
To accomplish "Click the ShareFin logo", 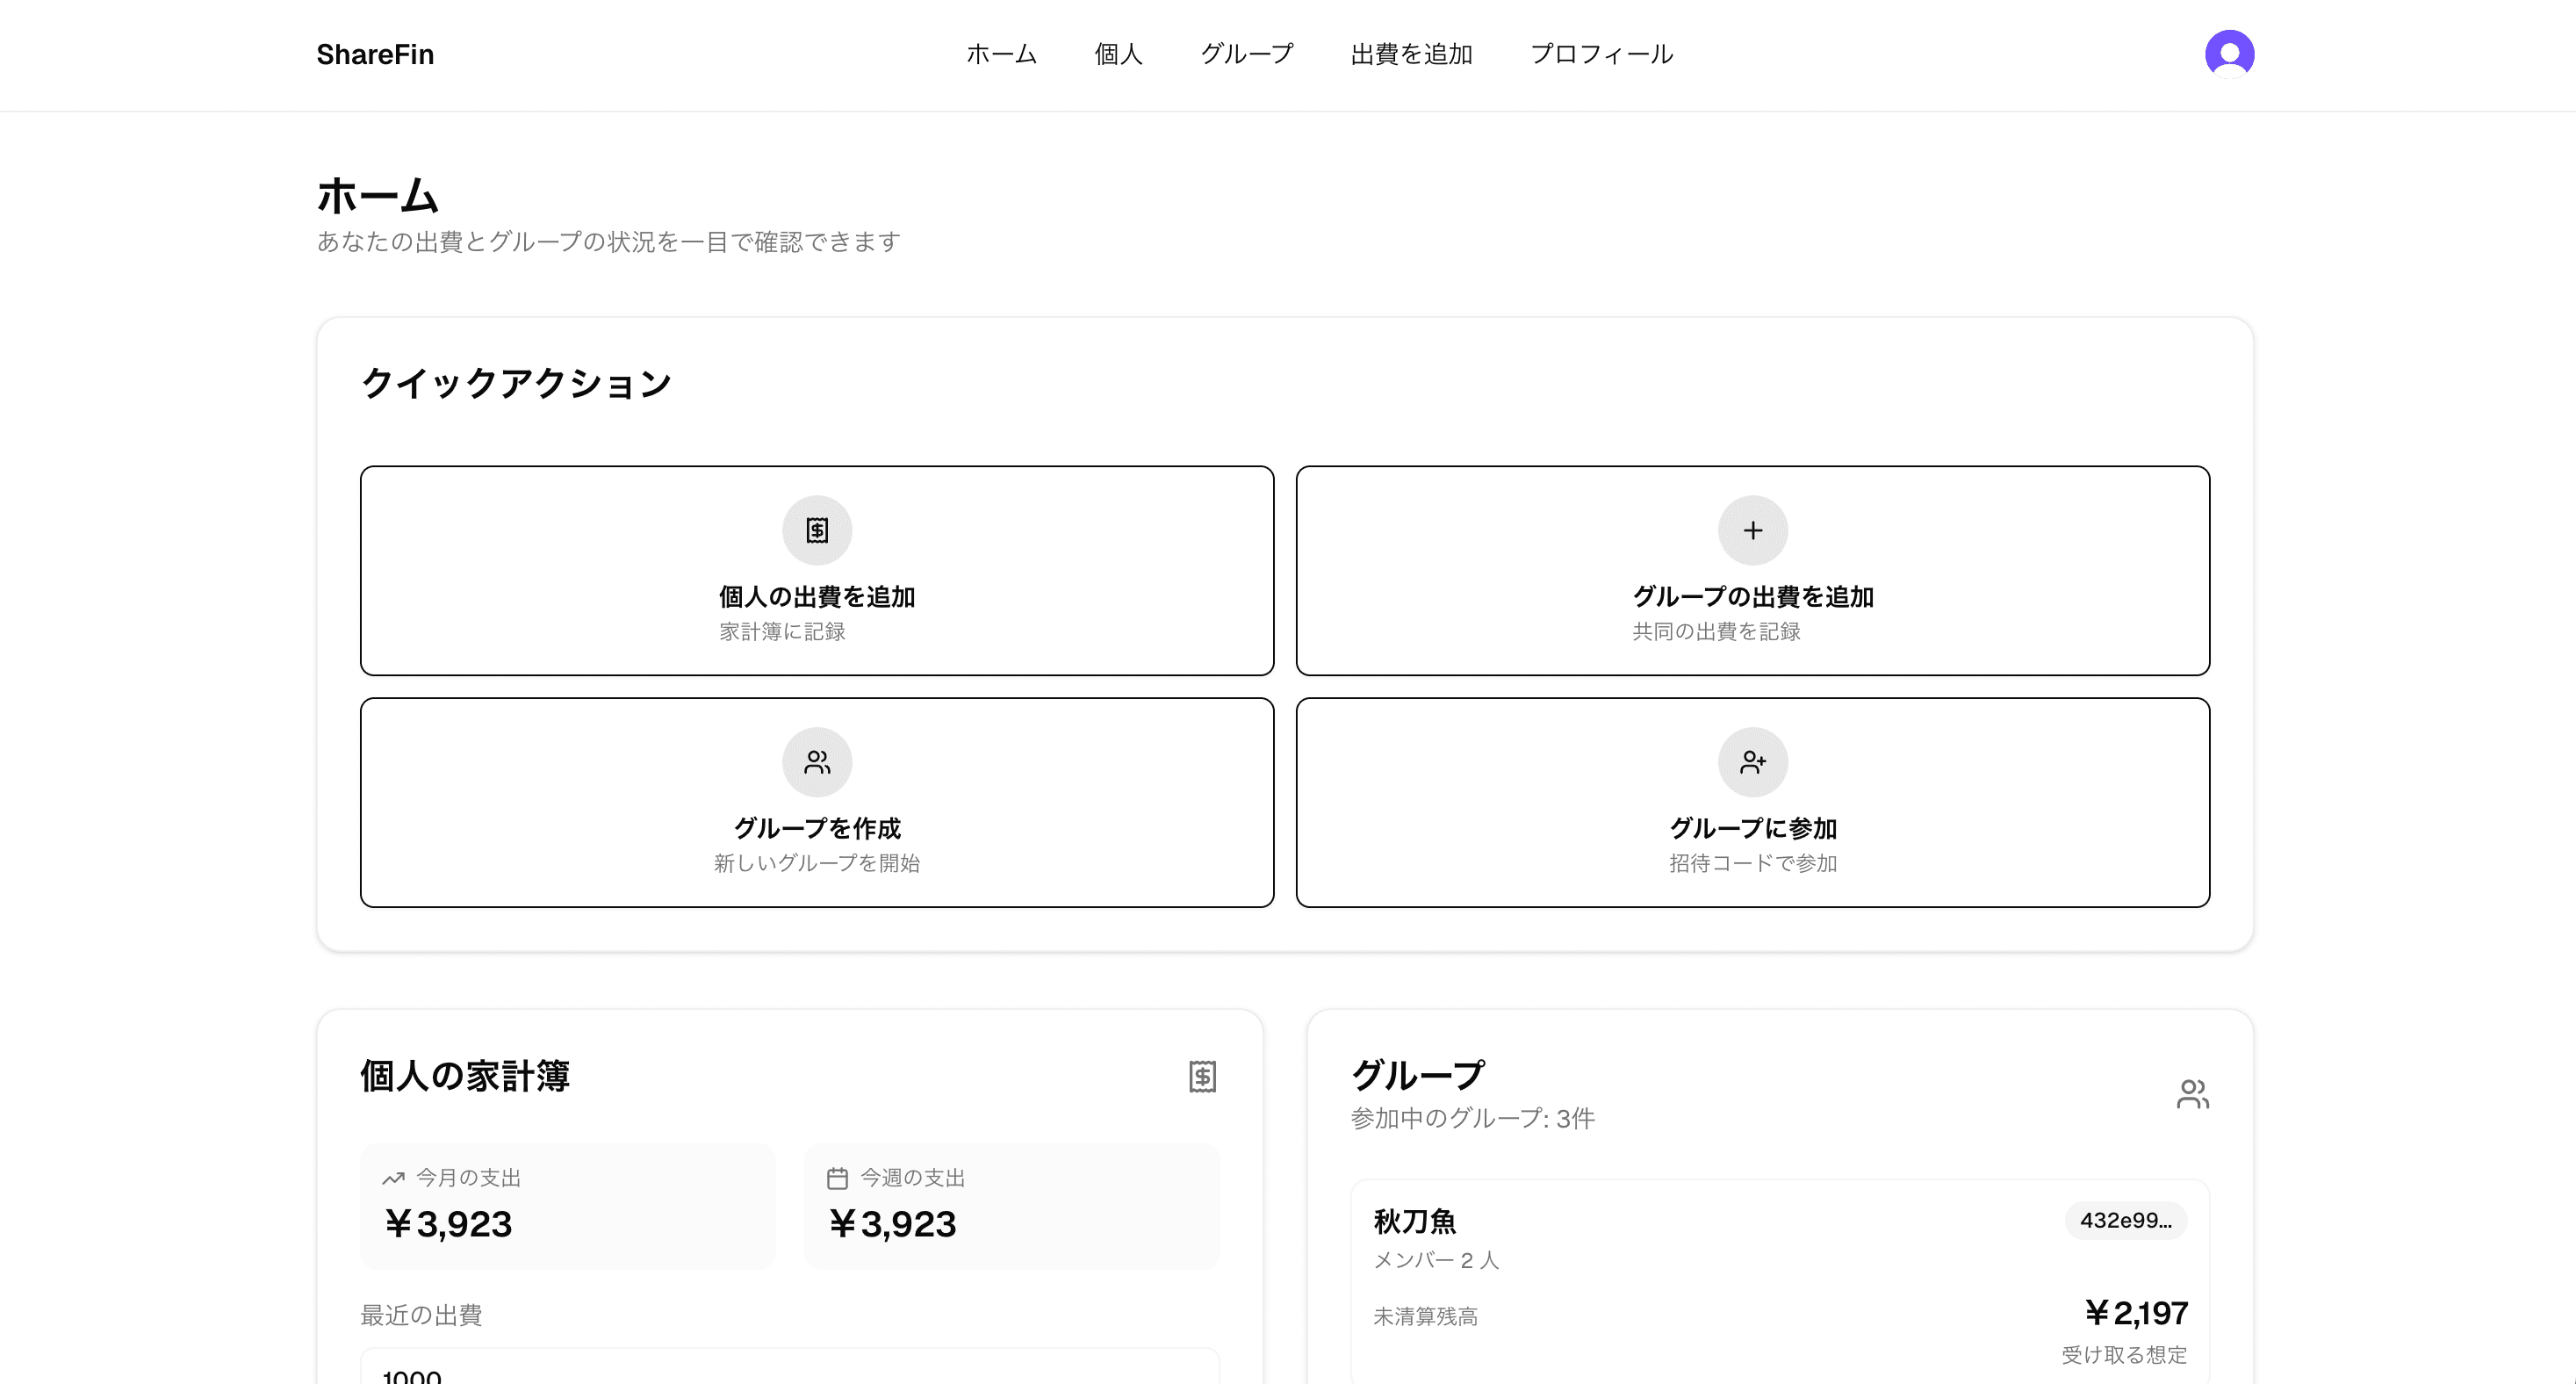I will [375, 54].
